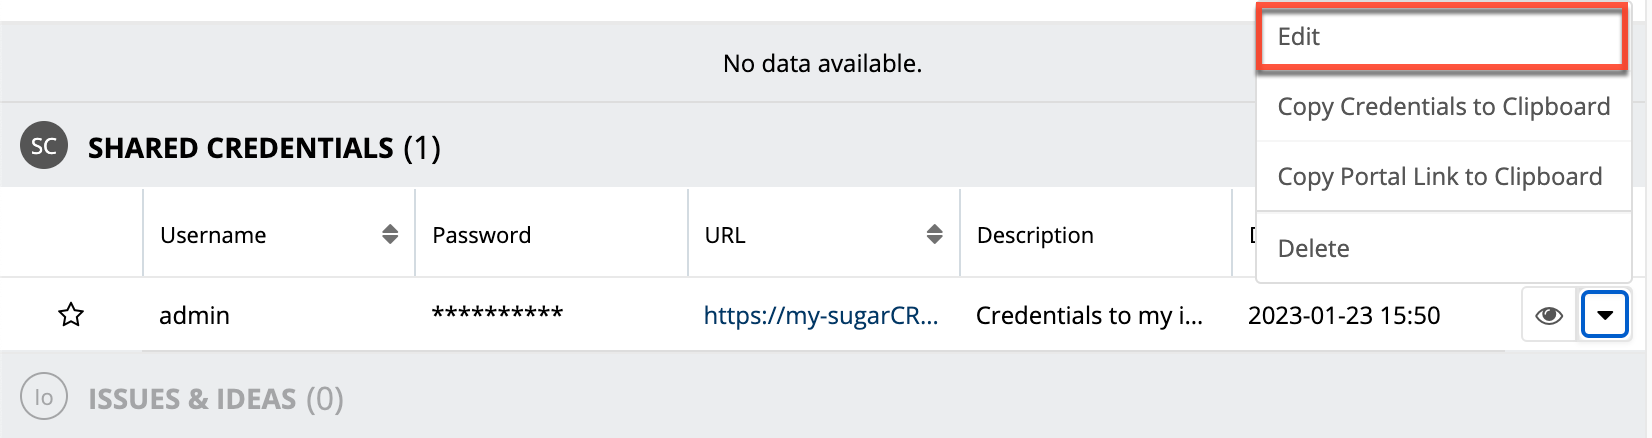Click the Username column header
The image size is (1652, 438).
tap(213, 235)
